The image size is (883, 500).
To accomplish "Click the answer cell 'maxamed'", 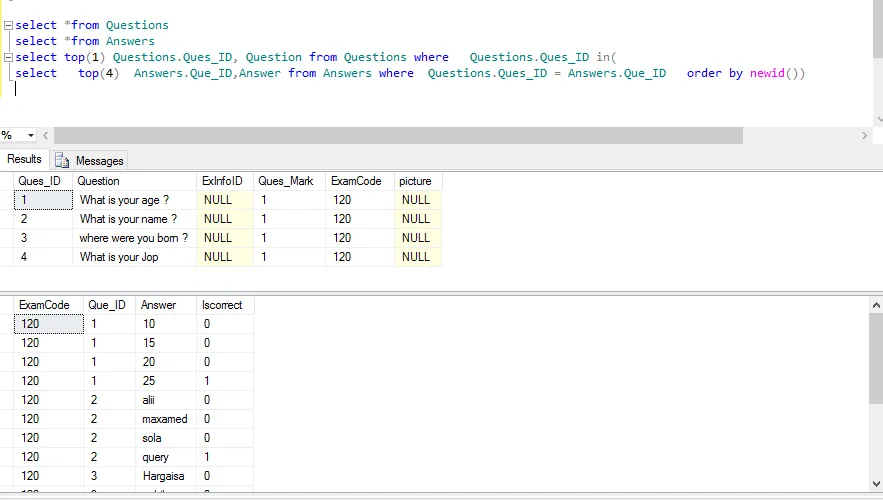I will click(x=166, y=419).
